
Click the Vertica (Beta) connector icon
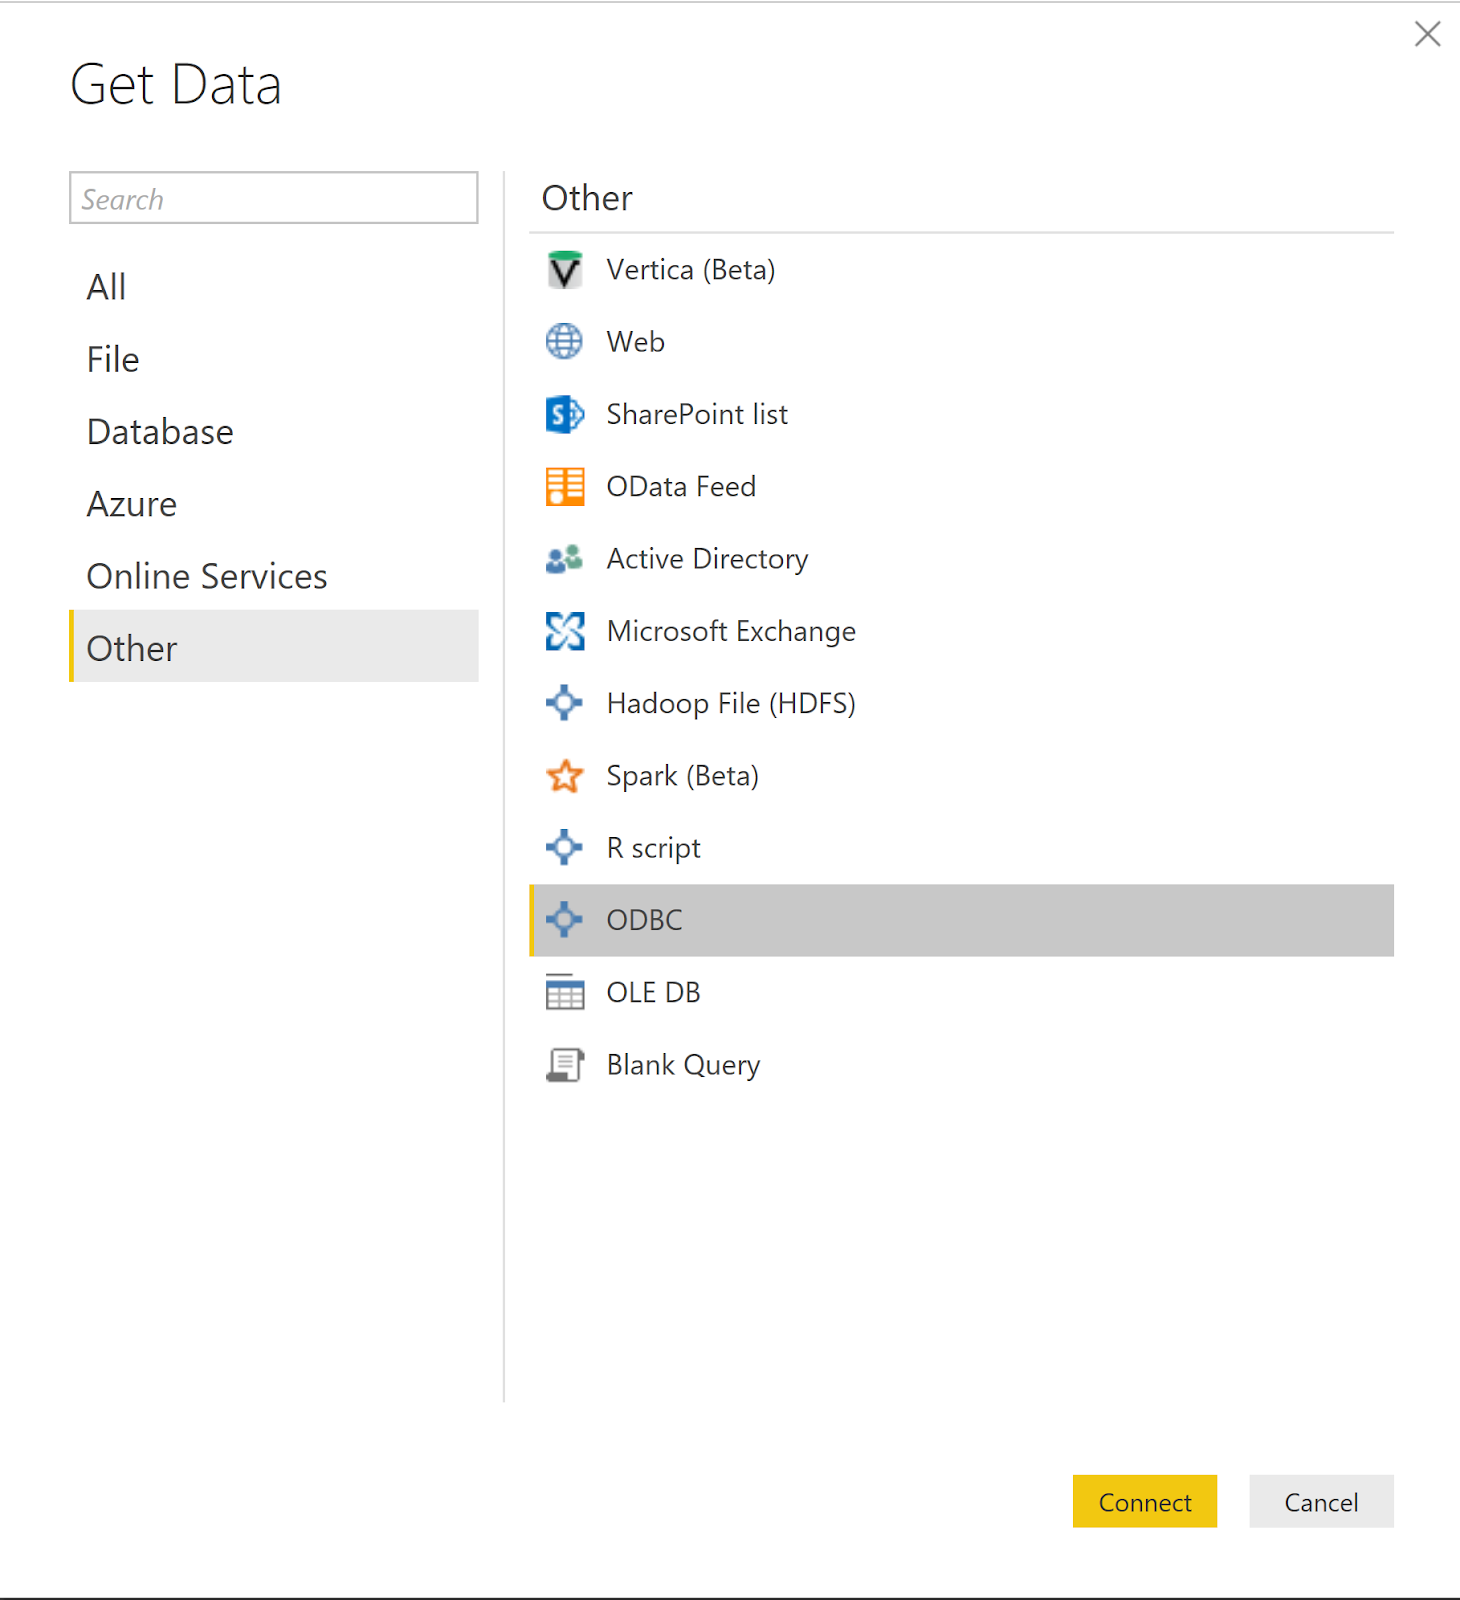point(565,270)
